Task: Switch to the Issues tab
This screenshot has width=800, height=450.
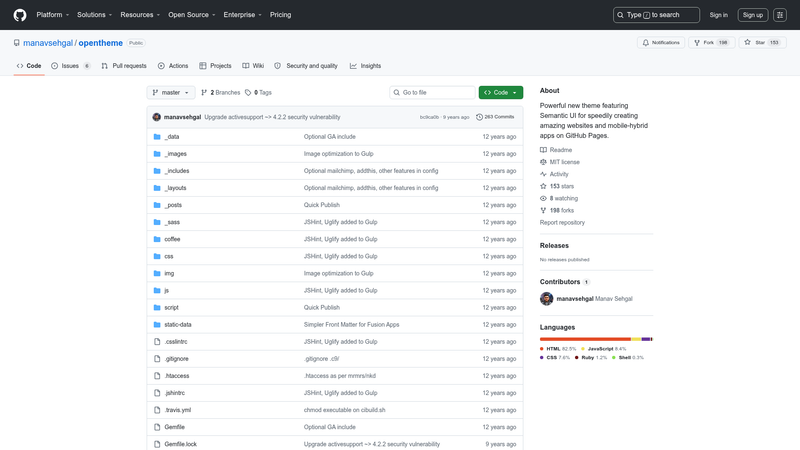Action: tap(71, 66)
